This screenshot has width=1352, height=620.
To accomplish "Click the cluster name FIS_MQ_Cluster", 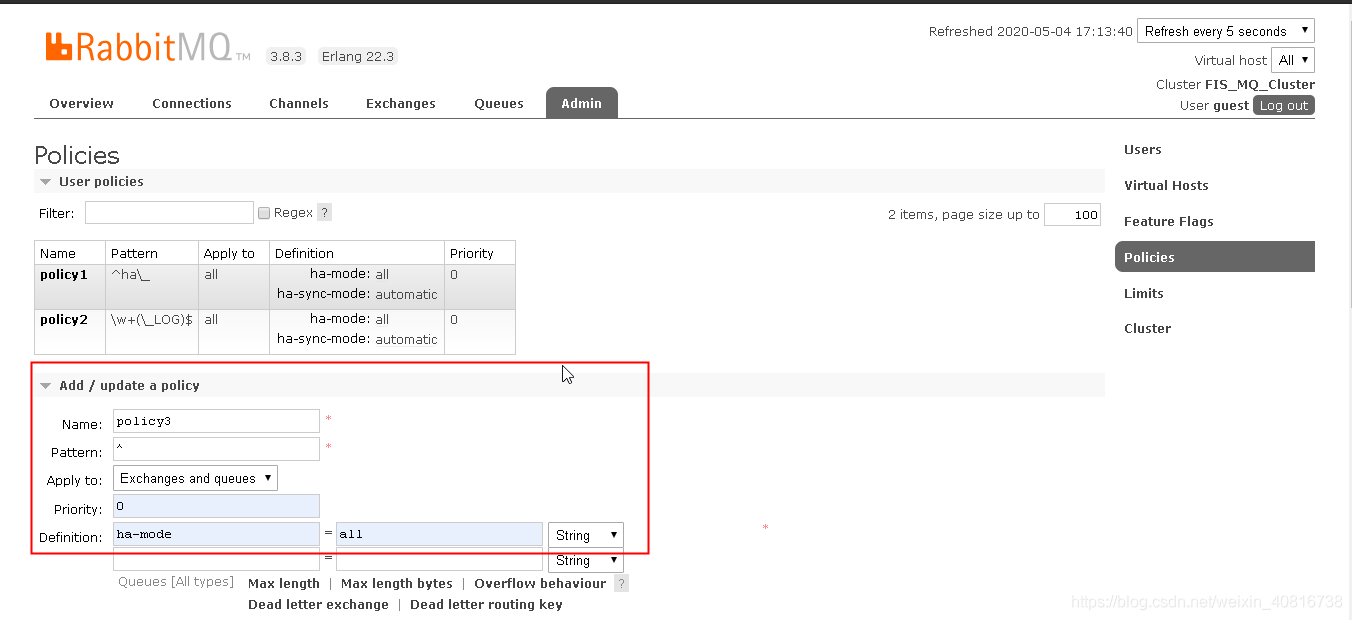I will [x=1260, y=84].
